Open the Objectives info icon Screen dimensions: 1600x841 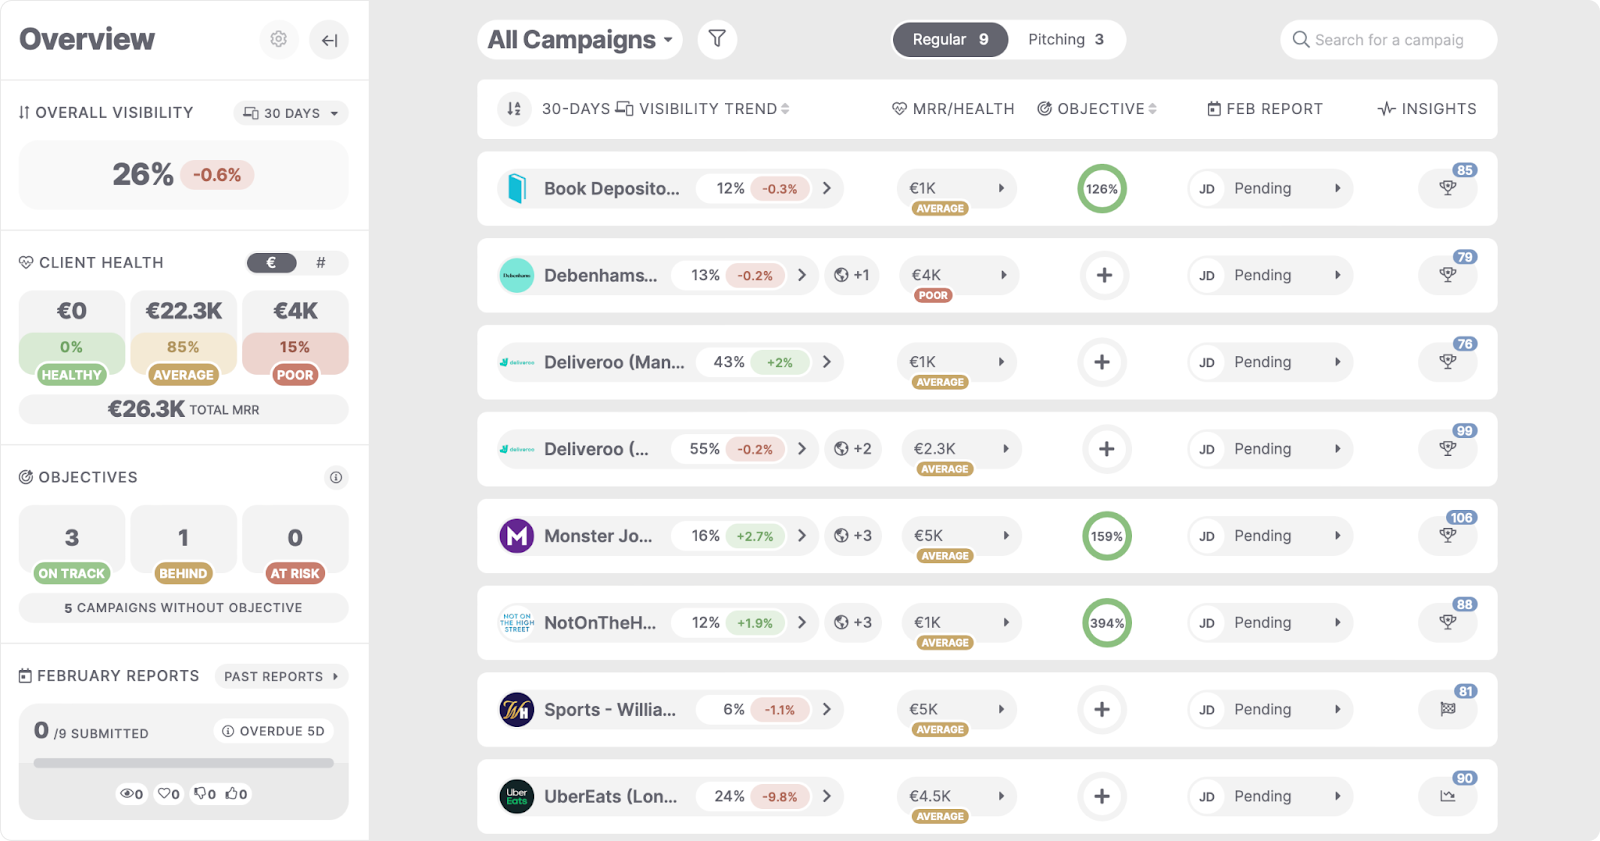336,477
